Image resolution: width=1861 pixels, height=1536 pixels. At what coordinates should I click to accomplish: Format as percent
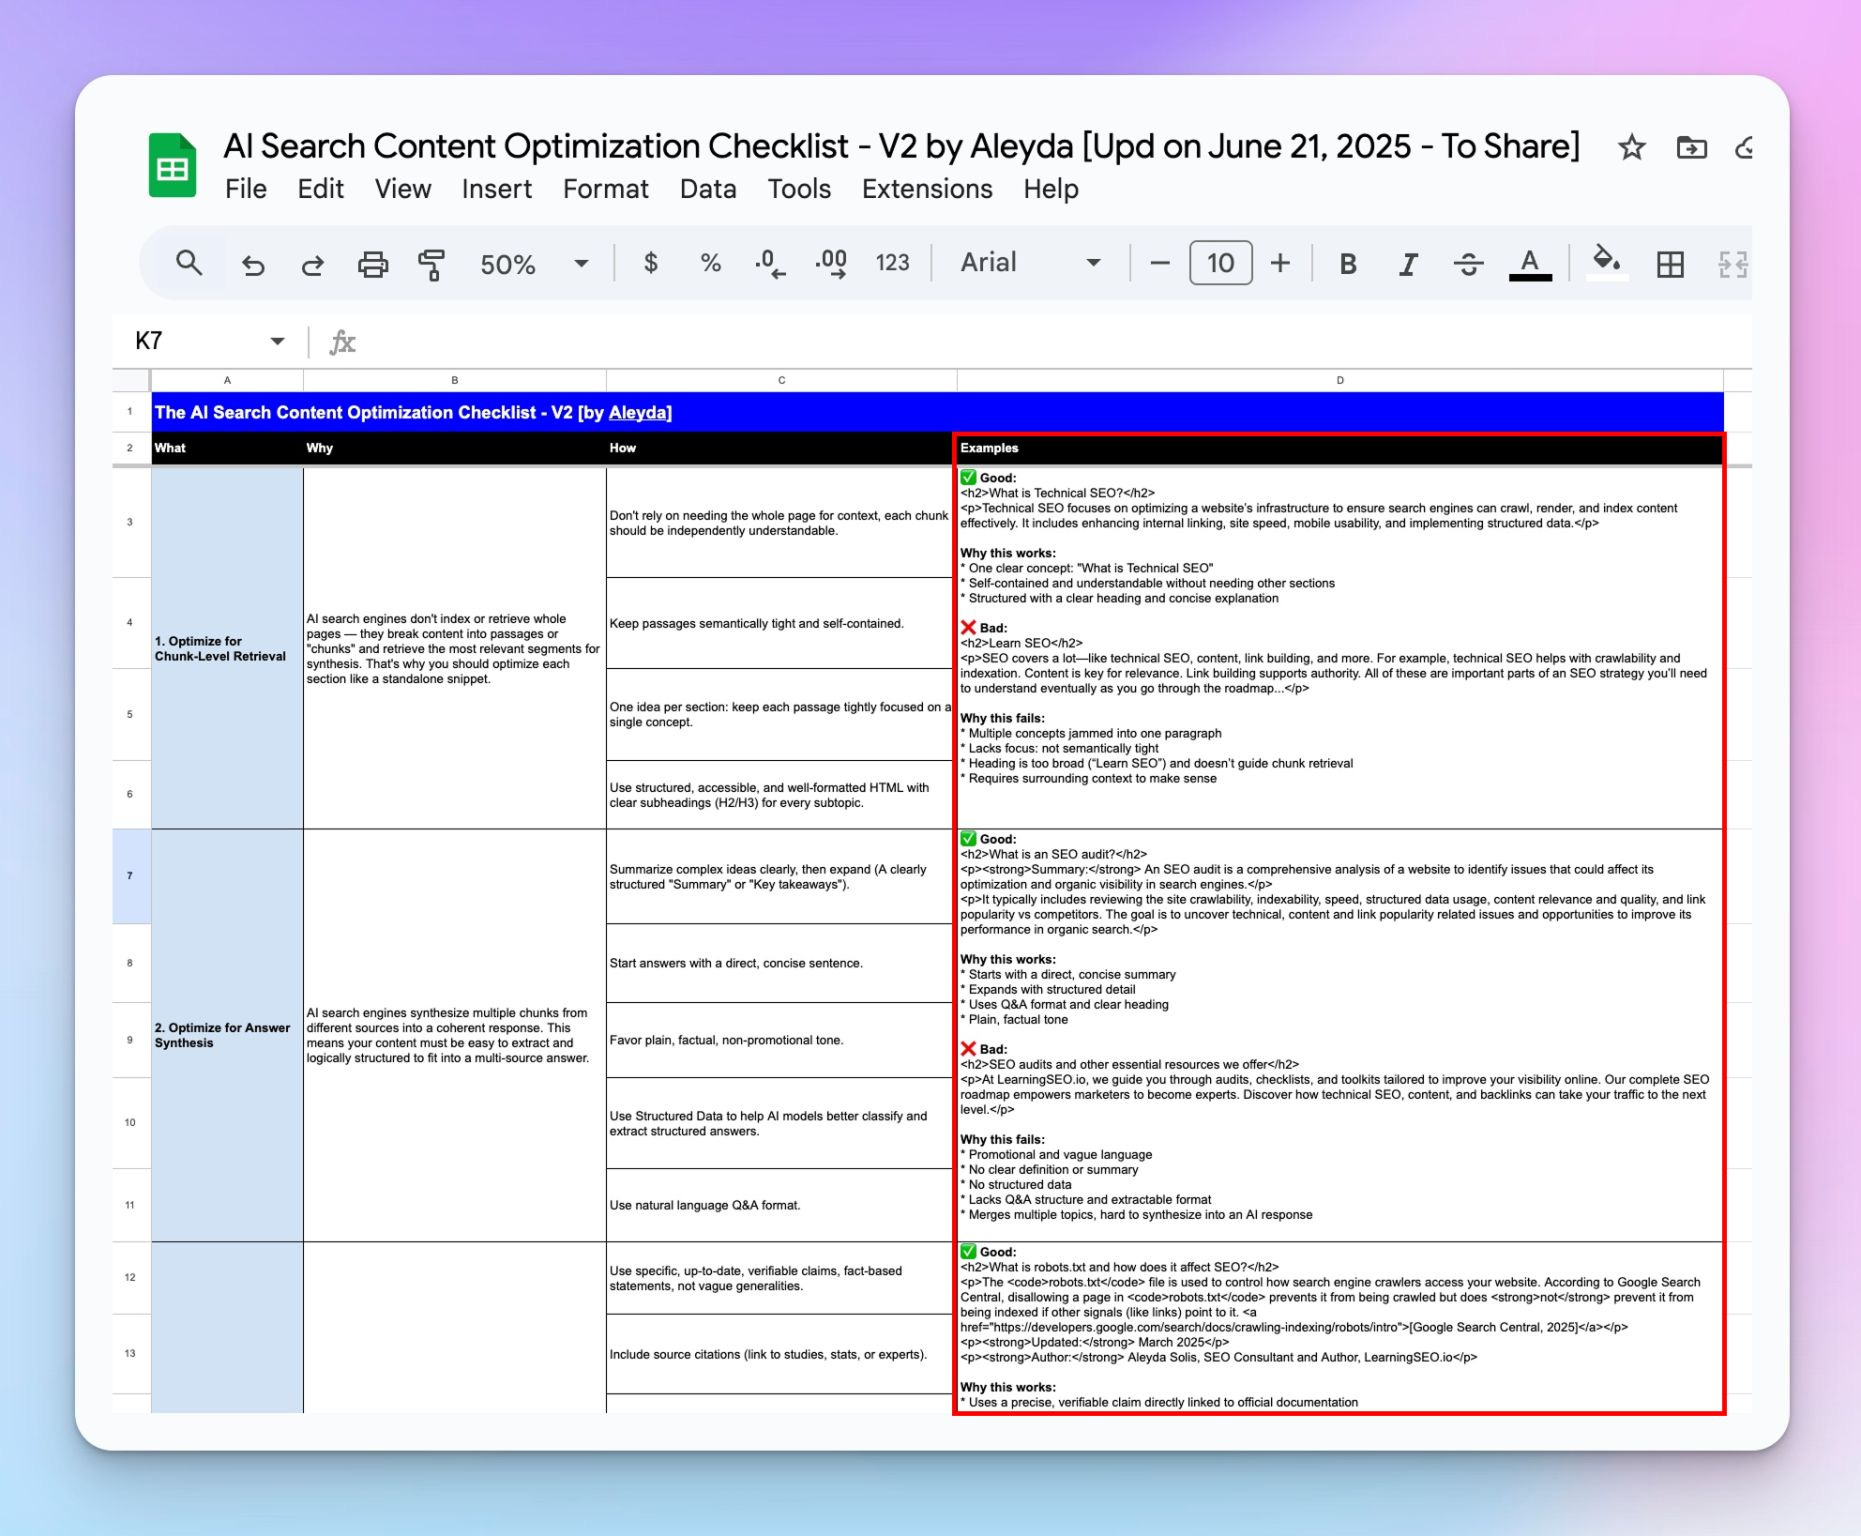(x=711, y=263)
